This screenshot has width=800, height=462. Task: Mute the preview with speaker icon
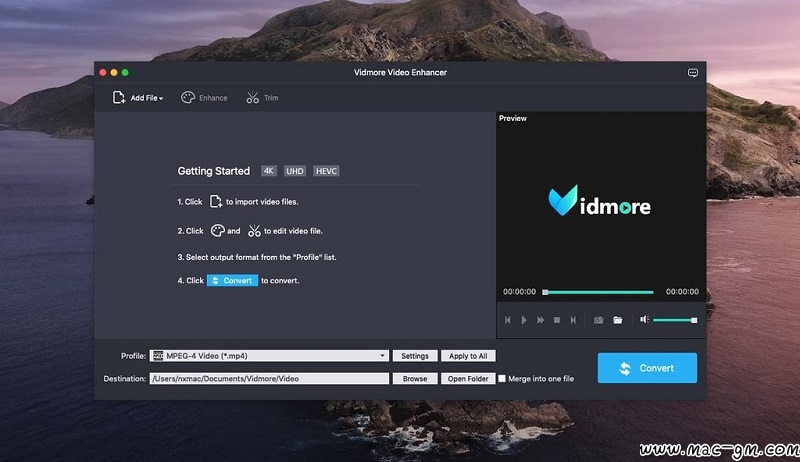click(644, 319)
